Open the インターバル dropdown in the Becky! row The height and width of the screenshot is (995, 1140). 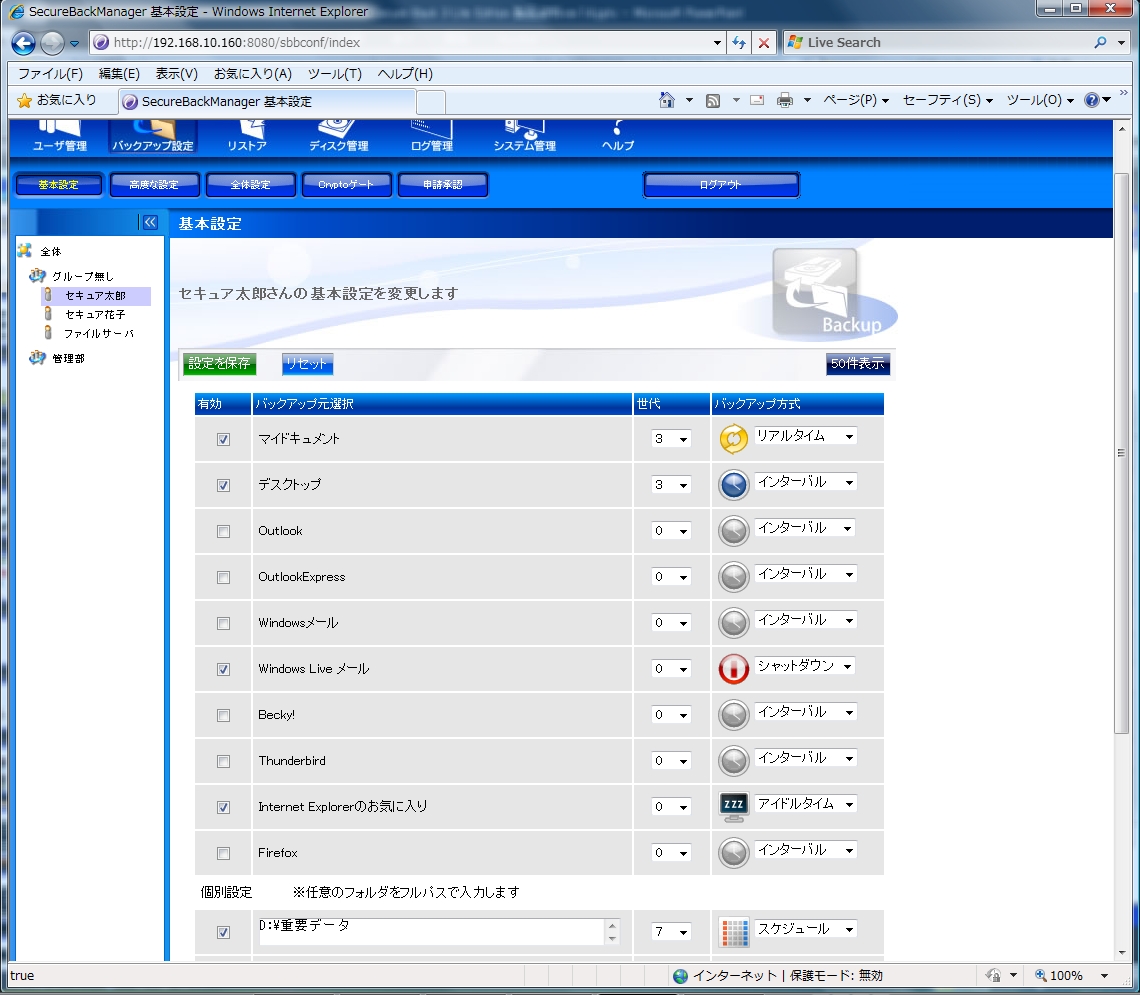(x=805, y=712)
